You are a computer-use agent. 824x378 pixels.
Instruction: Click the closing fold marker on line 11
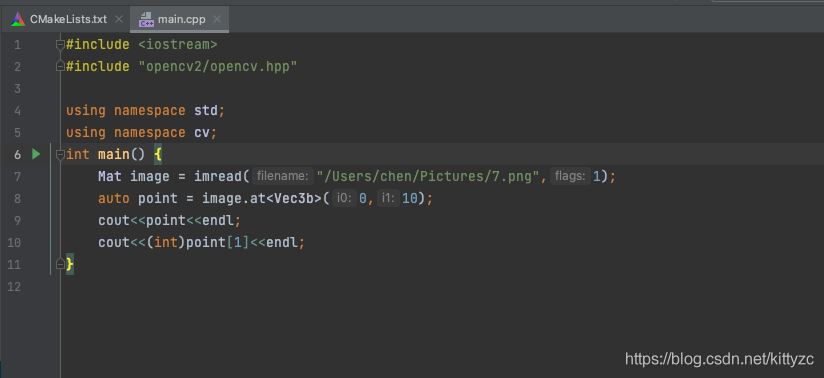[x=60, y=264]
